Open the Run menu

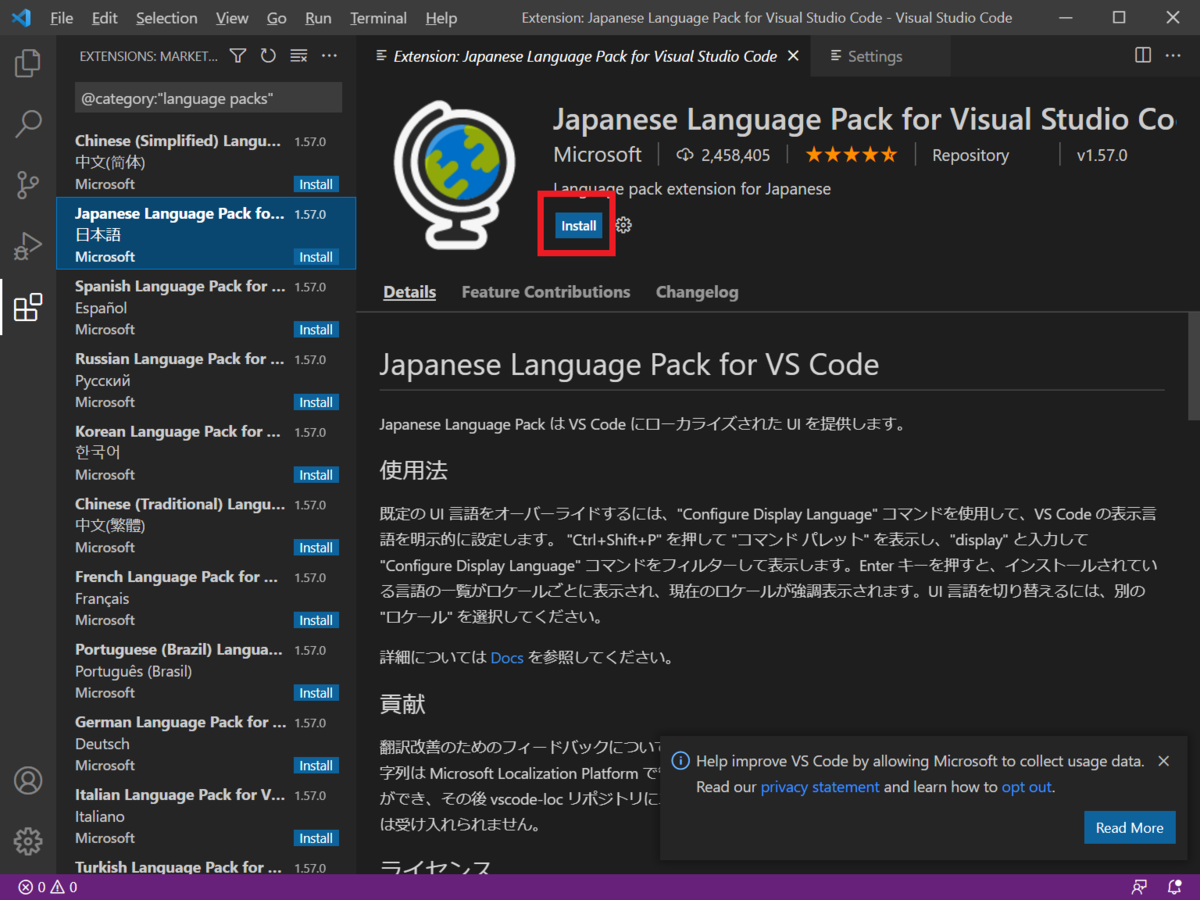(x=319, y=18)
